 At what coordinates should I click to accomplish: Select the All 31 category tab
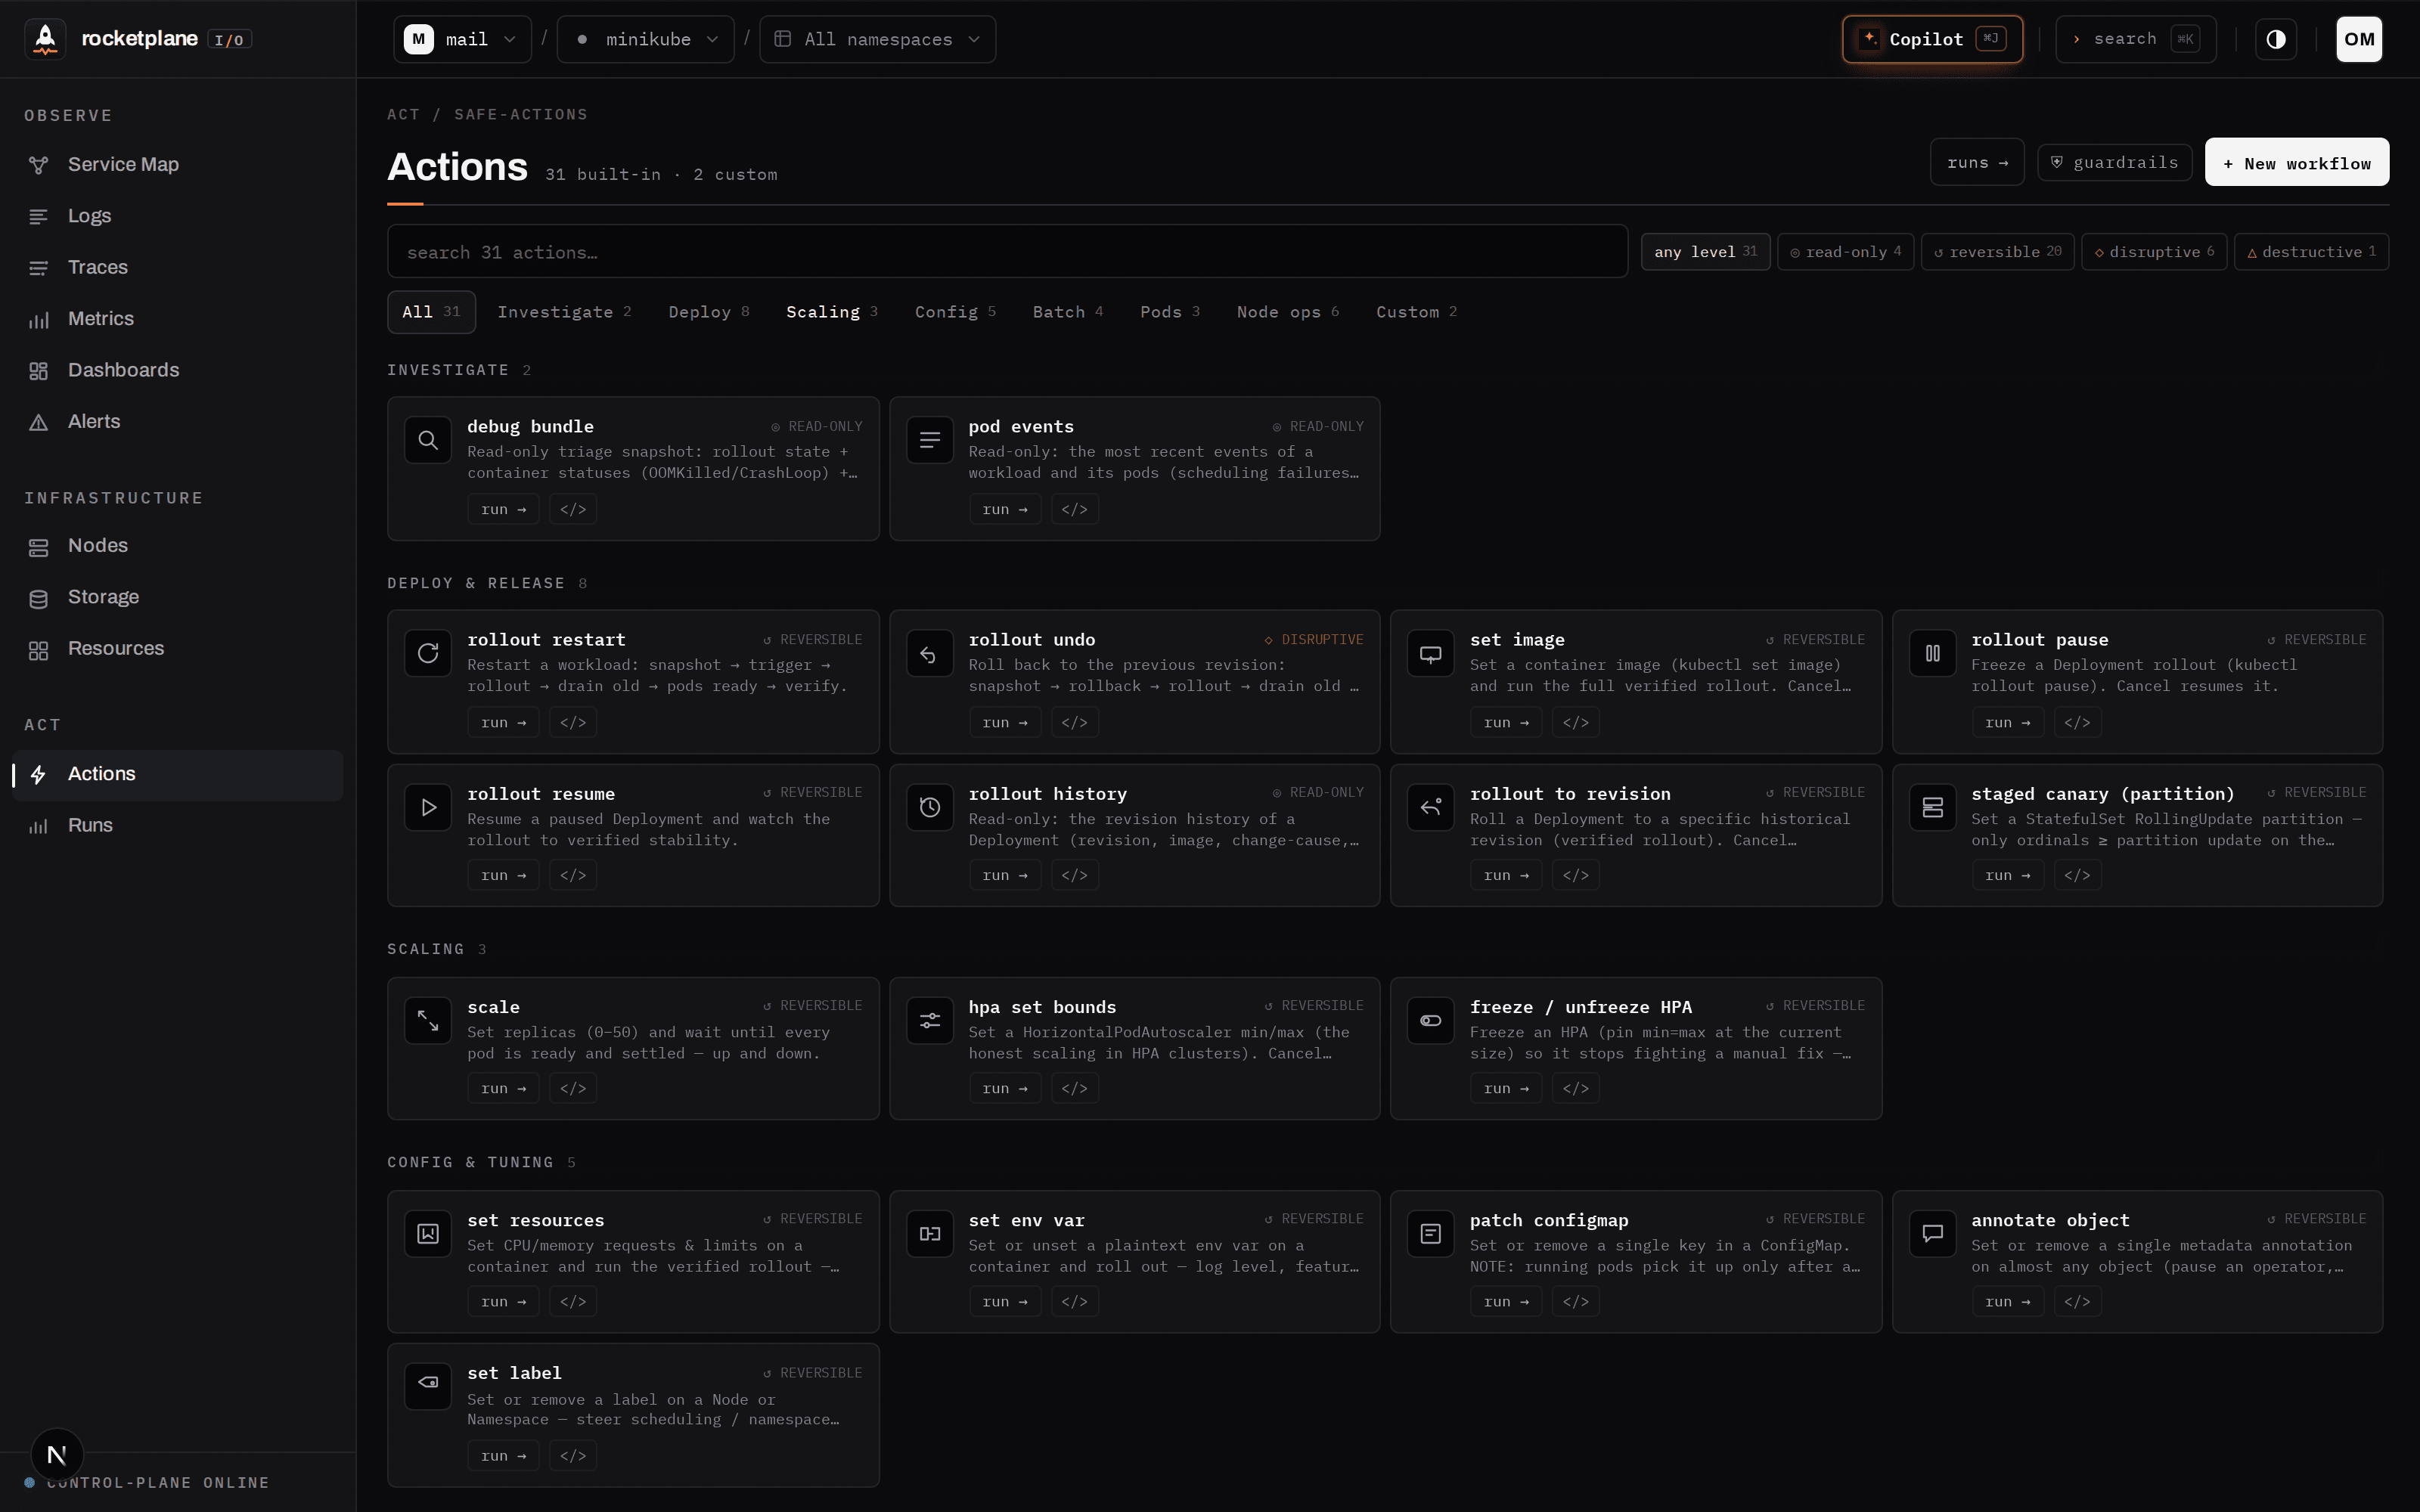431,312
